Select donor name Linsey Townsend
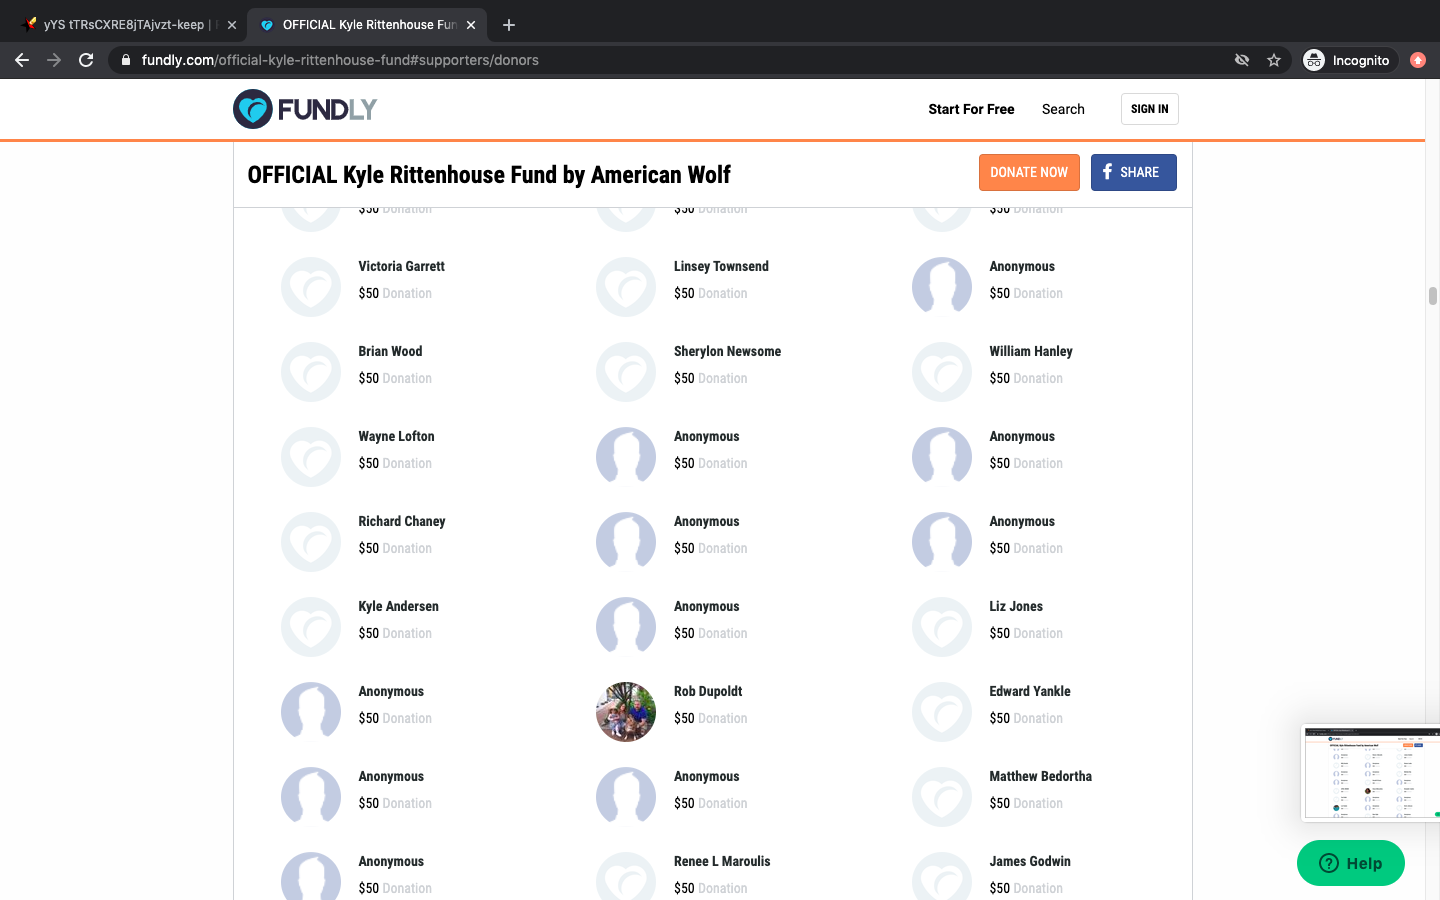The image size is (1440, 900). coord(721,266)
